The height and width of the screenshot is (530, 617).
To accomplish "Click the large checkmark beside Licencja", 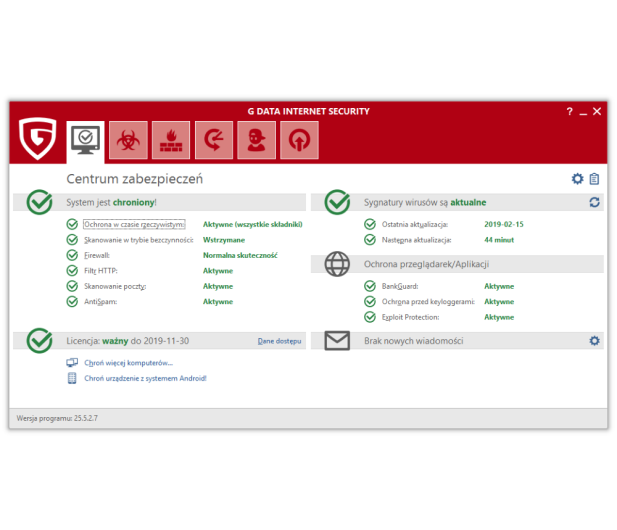I will 39,341.
